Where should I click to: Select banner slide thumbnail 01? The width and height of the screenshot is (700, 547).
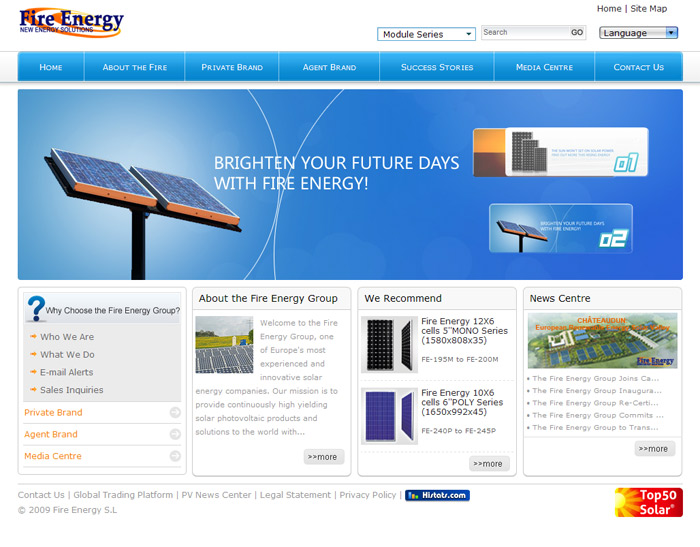pyautogui.click(x=561, y=152)
